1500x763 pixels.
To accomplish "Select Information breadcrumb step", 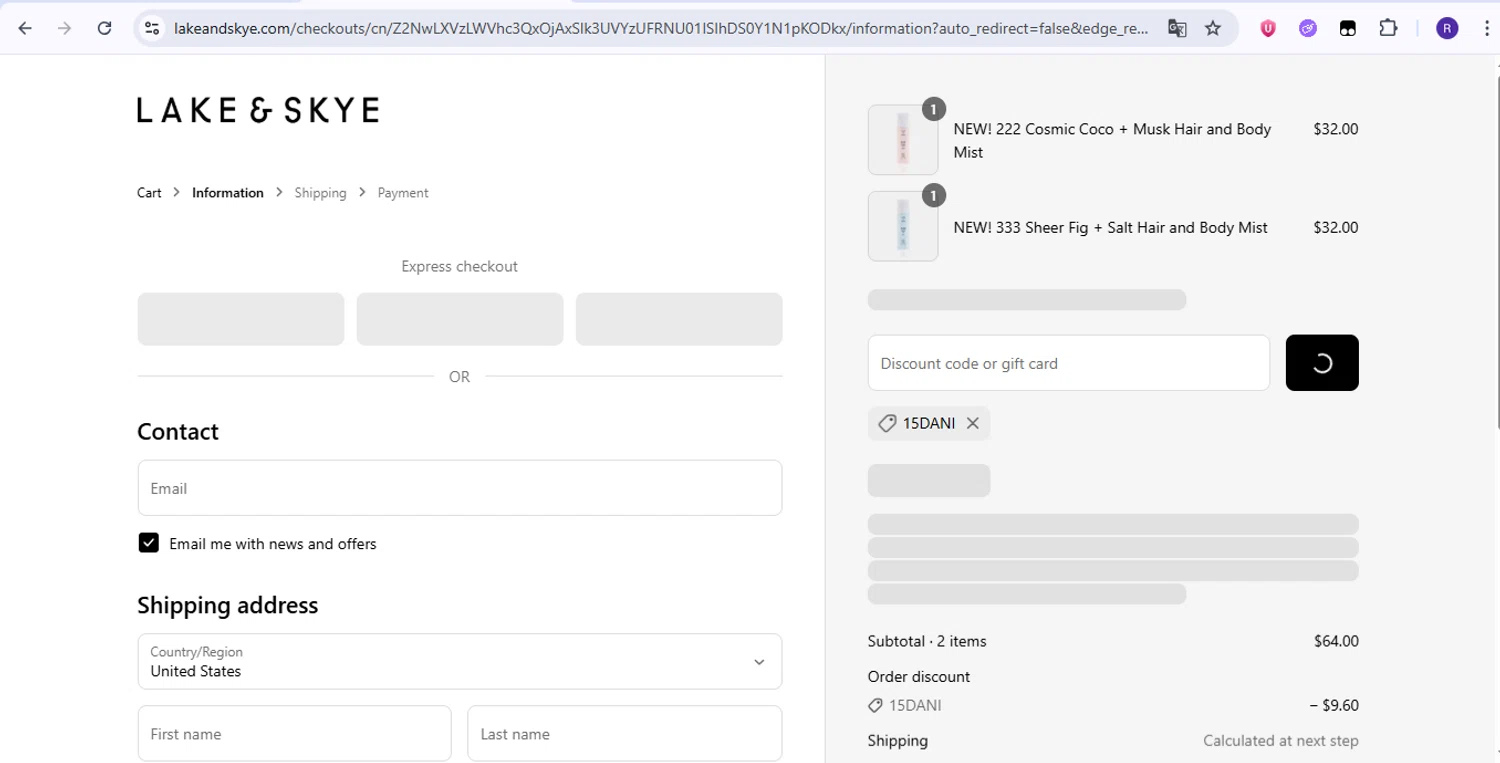I will pos(228,193).
